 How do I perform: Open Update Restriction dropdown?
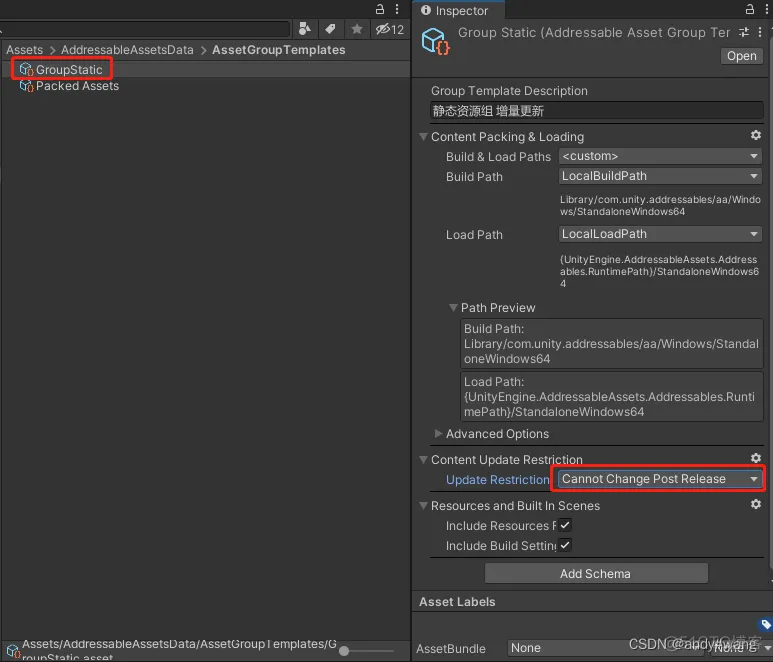(660, 479)
